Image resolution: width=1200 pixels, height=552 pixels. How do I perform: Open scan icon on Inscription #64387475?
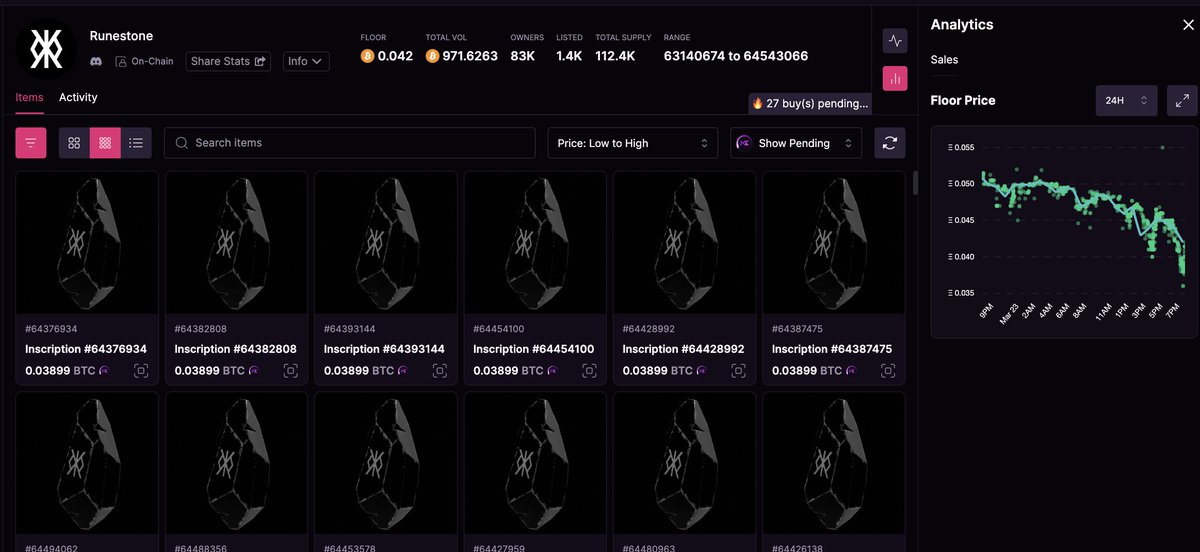point(888,371)
